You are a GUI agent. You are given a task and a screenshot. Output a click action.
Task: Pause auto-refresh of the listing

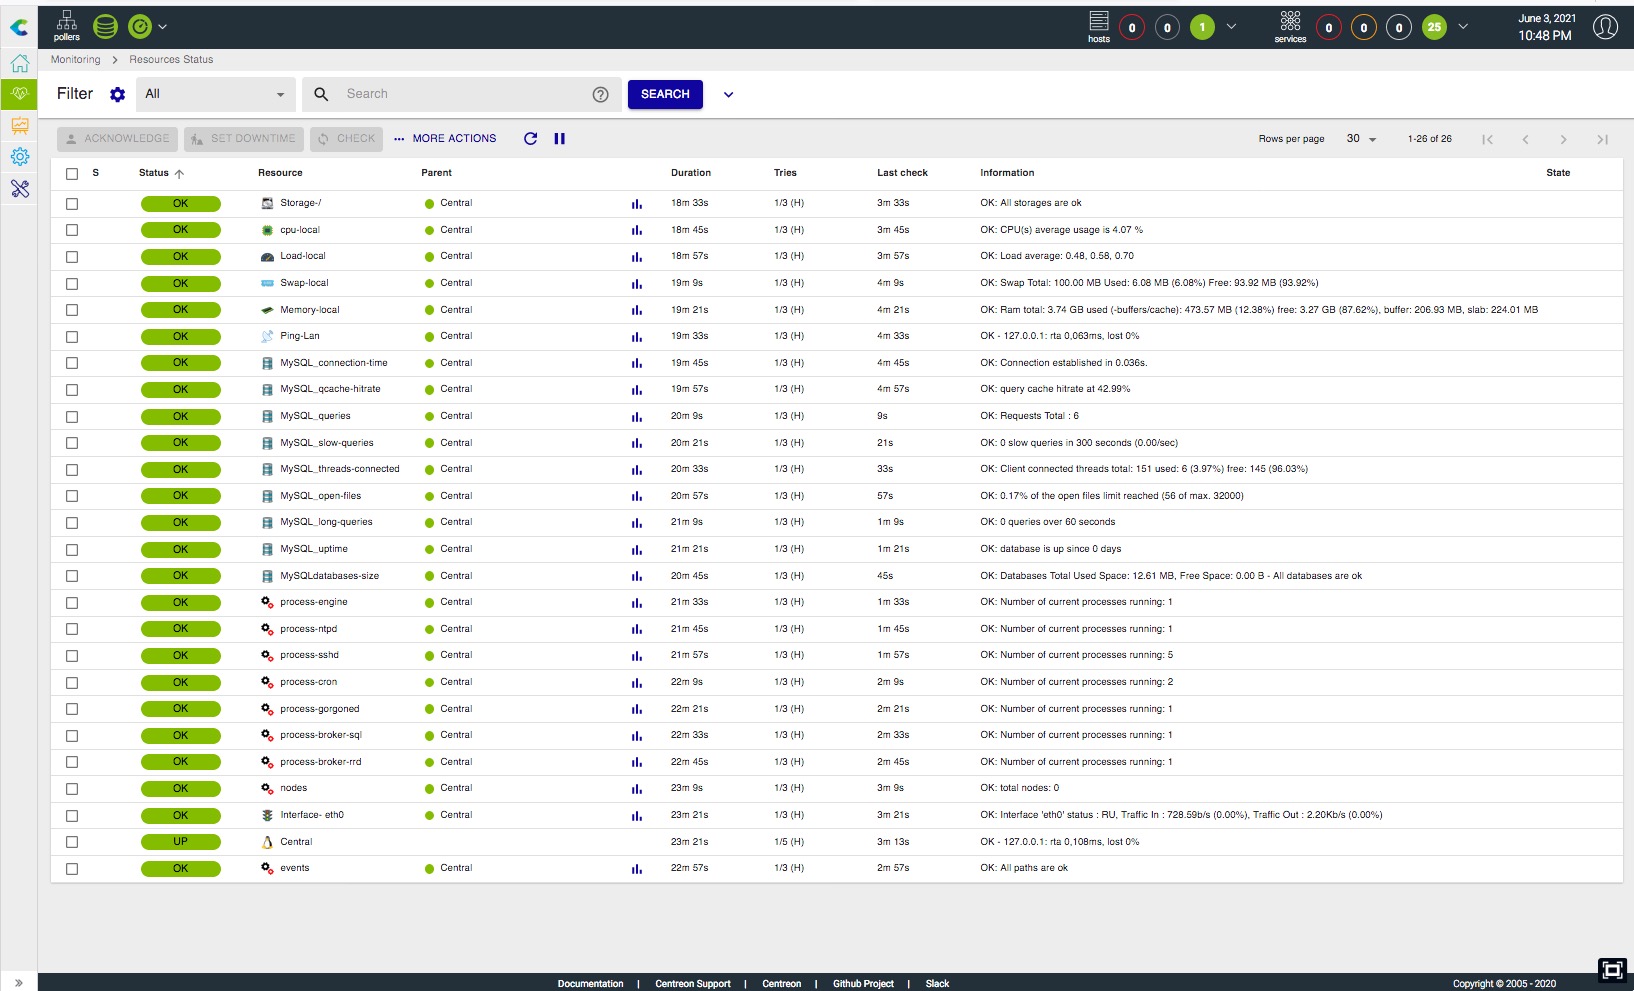click(x=560, y=139)
